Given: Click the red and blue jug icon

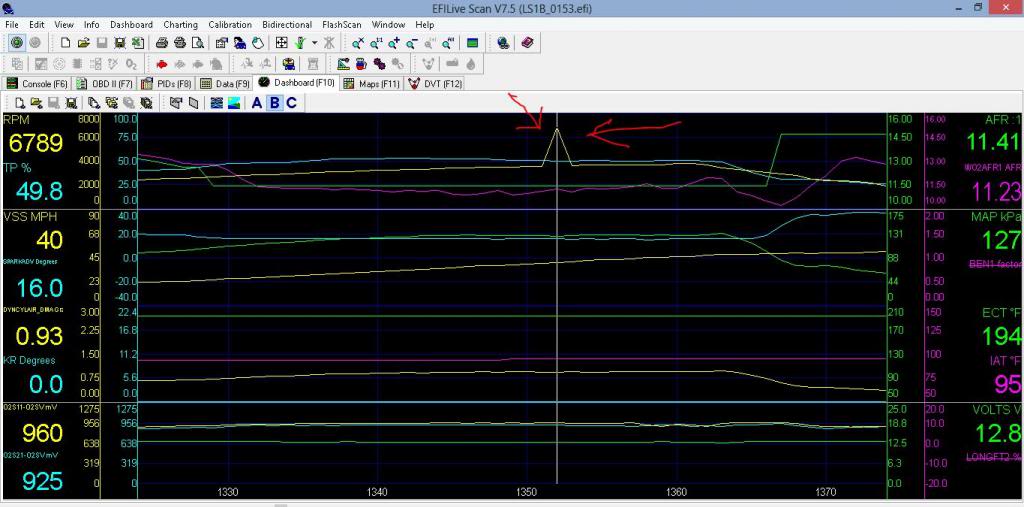Looking at the screenshot, I should (x=360, y=64).
